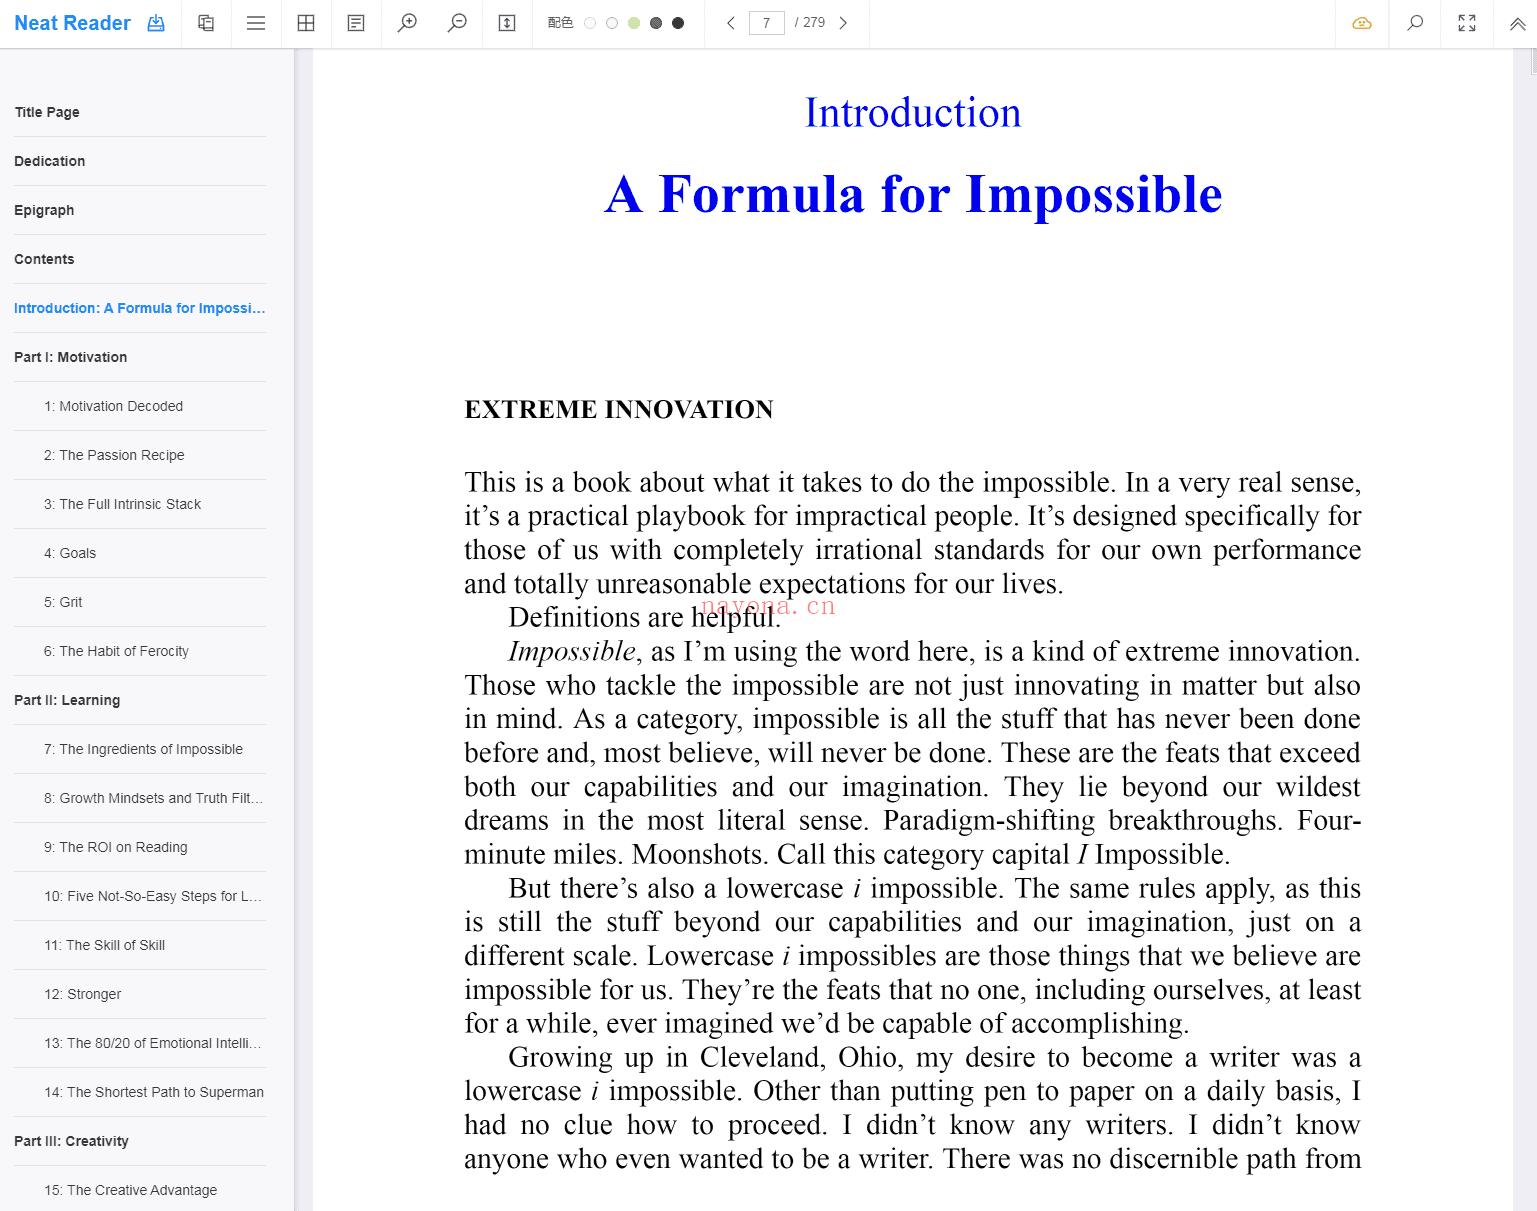This screenshot has width=1537, height=1211.
Task: Collapse toolbar with double chevron up
Action: coord(1517,24)
